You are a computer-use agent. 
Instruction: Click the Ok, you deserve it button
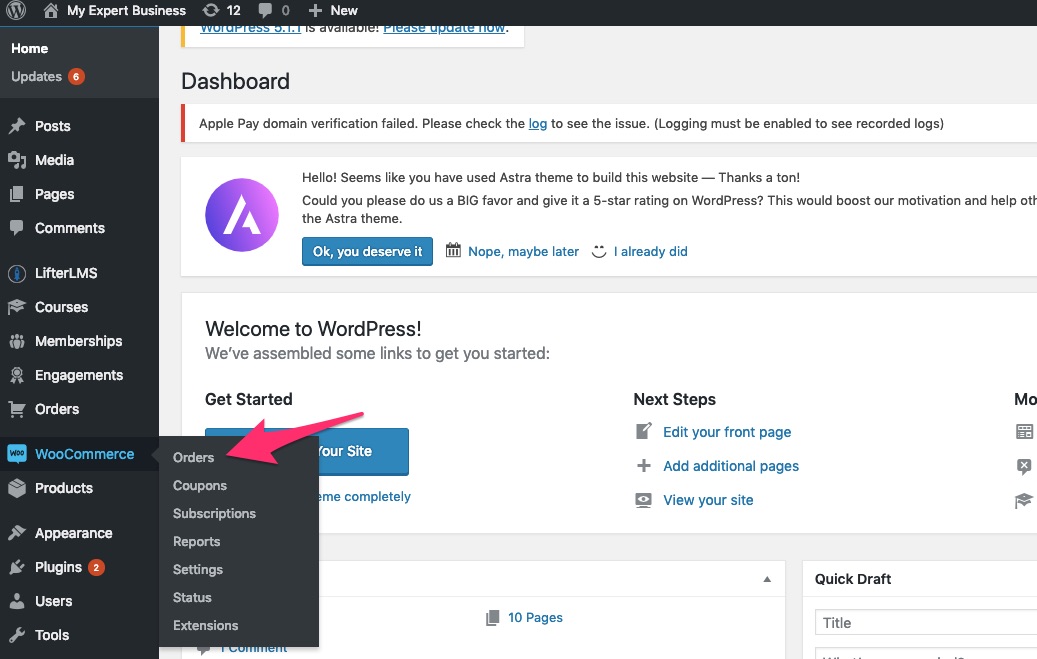tap(367, 251)
